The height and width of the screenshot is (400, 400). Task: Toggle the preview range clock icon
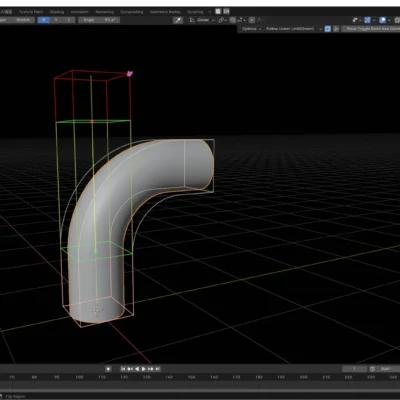pos(372,369)
